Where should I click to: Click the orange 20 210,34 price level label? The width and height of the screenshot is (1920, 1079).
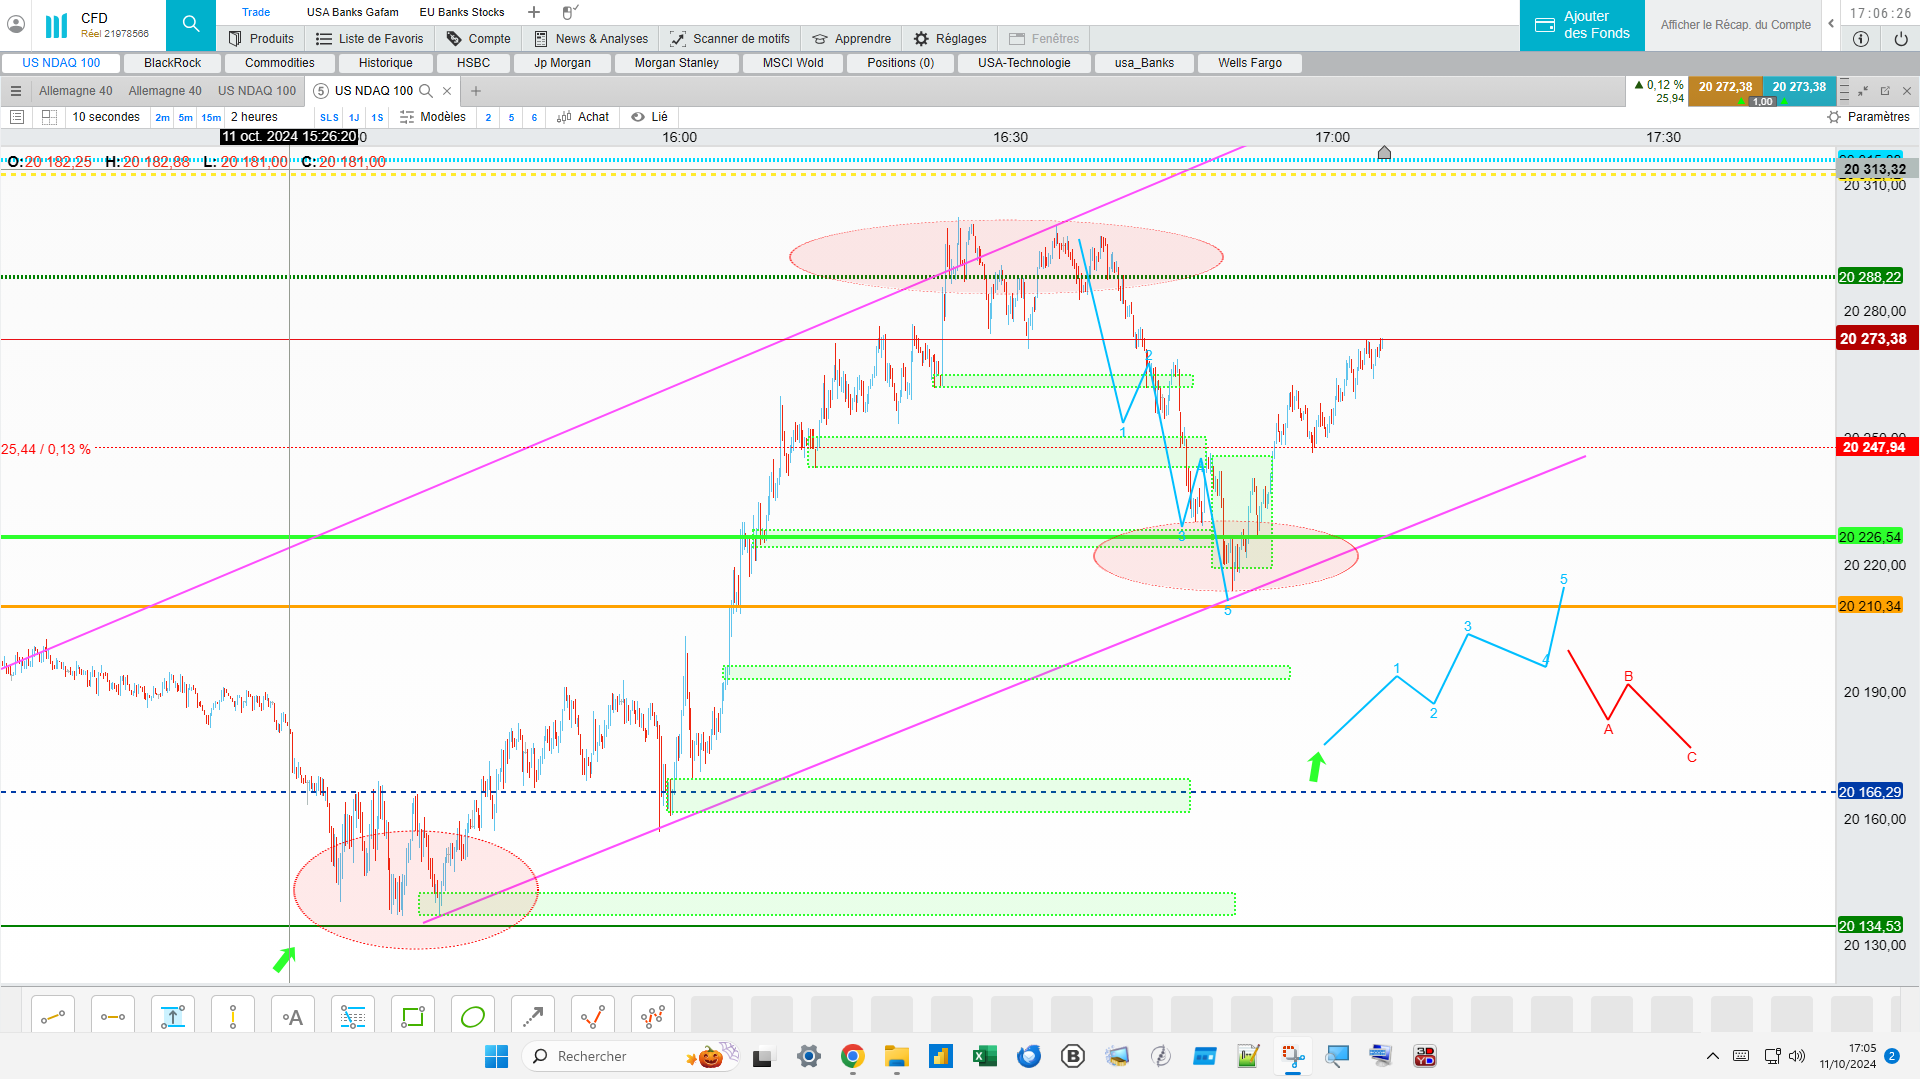(1870, 606)
